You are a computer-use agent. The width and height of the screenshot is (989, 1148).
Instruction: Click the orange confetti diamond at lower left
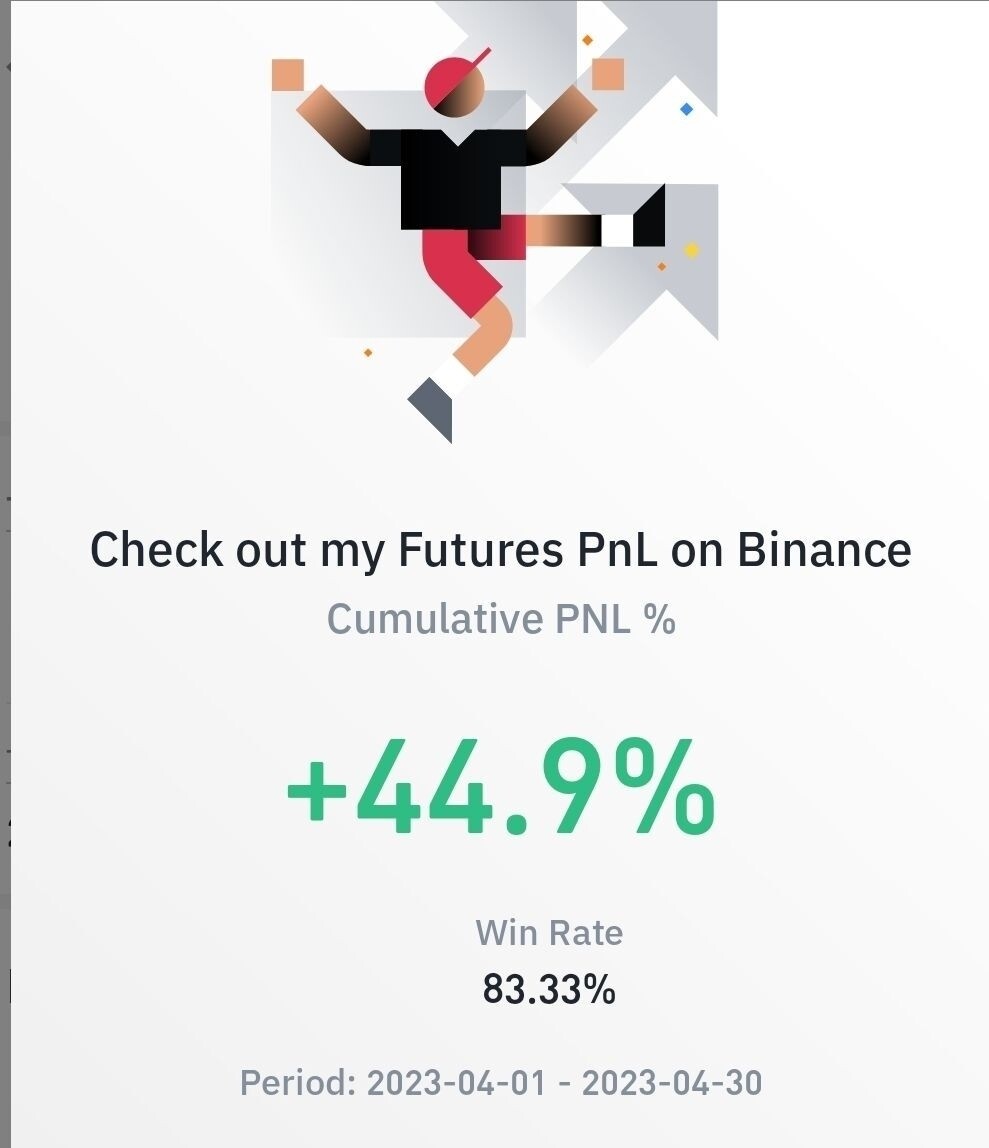pyautogui.click(x=368, y=353)
